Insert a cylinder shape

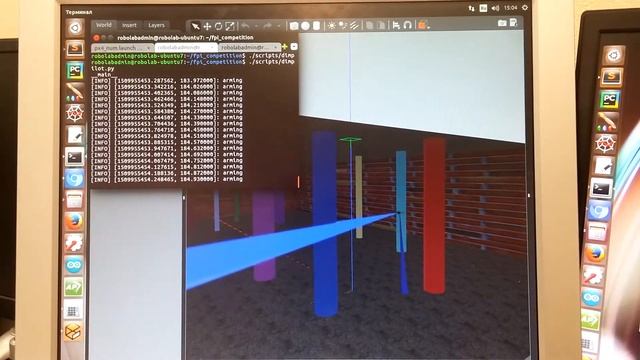click(x=316, y=26)
